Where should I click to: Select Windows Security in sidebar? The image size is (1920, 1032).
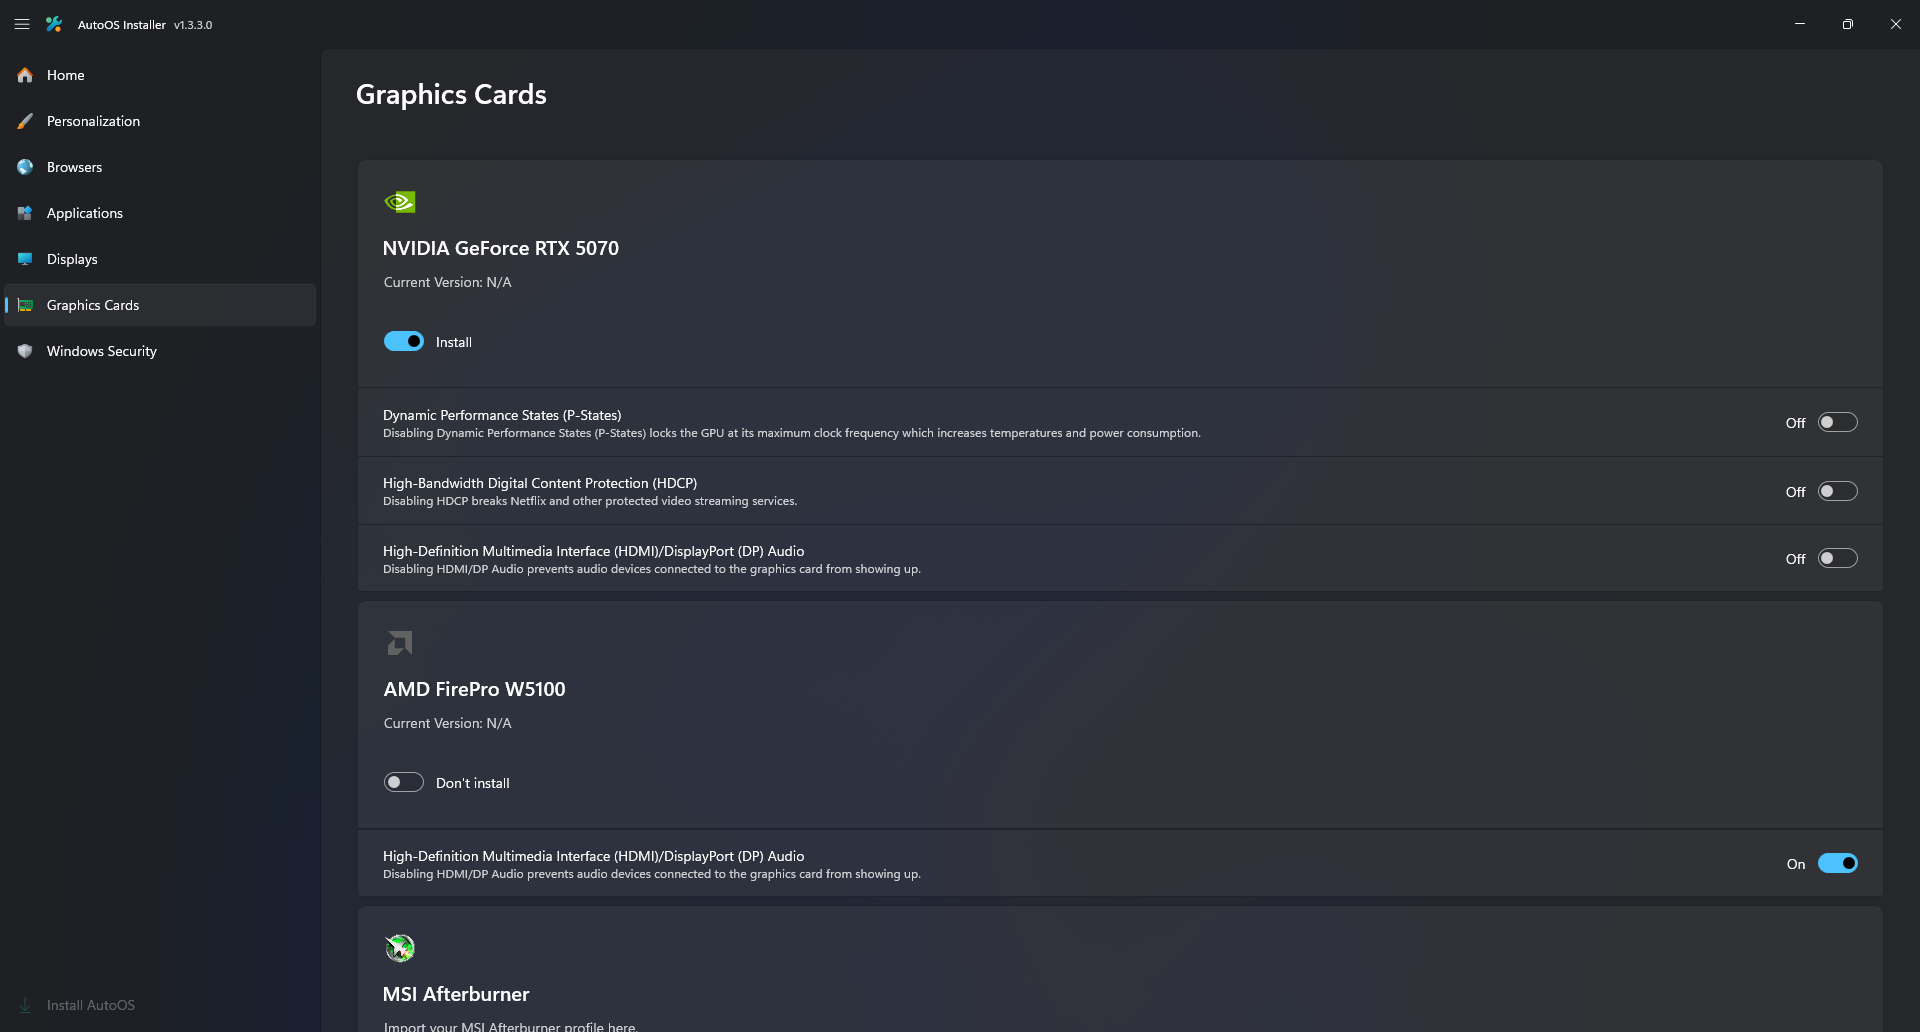tap(160, 351)
